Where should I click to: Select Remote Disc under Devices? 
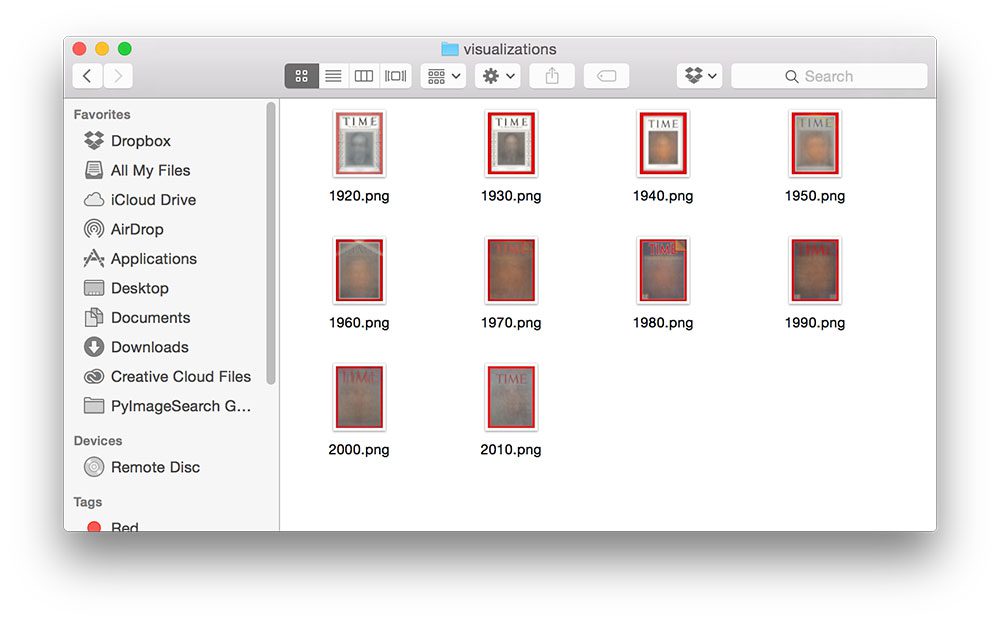154,467
